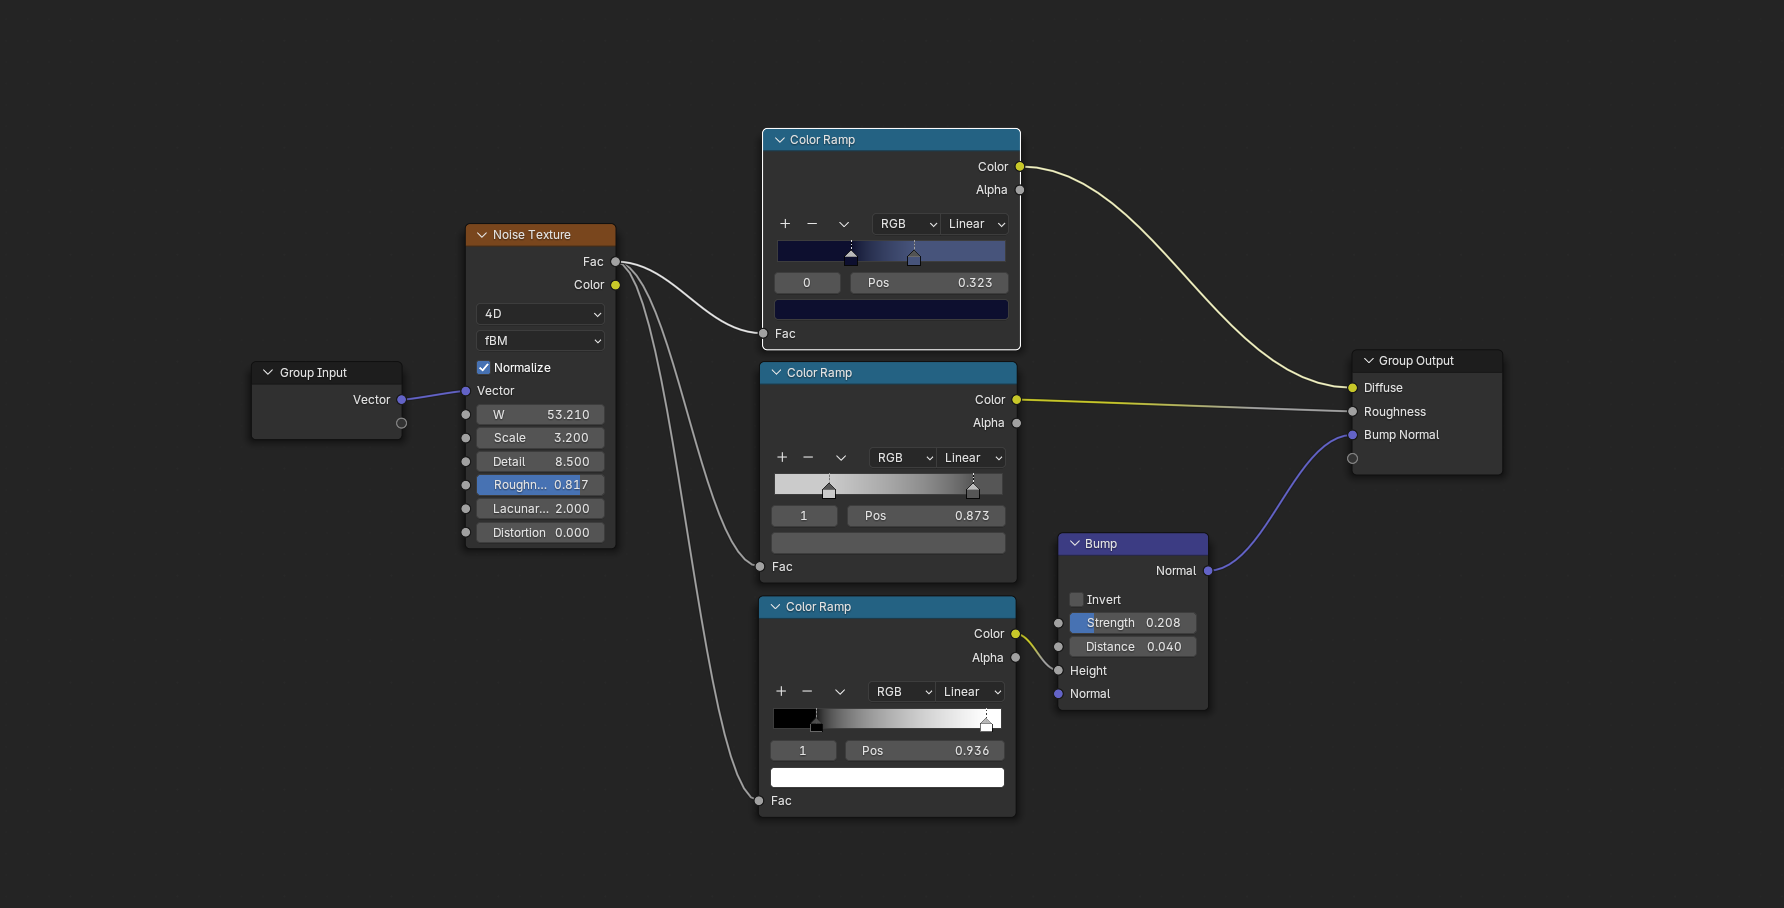1784x908 pixels.
Task: Remove a color stop from the middle Color Ramp
Action: tap(808, 457)
